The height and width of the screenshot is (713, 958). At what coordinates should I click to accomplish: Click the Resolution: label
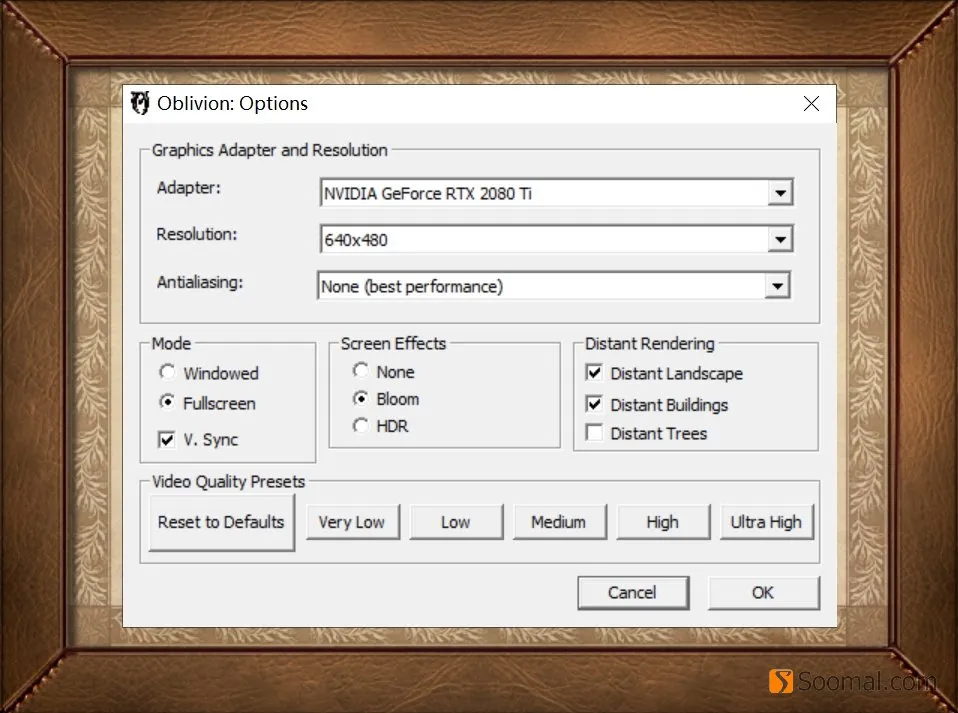197,234
